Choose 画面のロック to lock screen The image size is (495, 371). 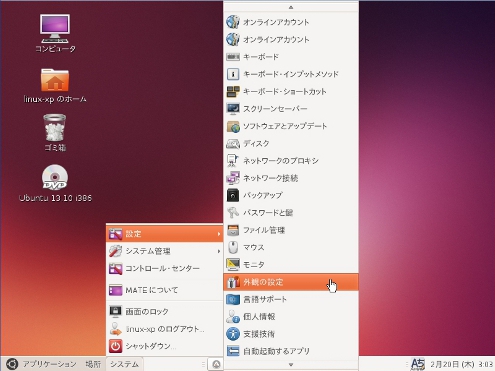[164, 311]
